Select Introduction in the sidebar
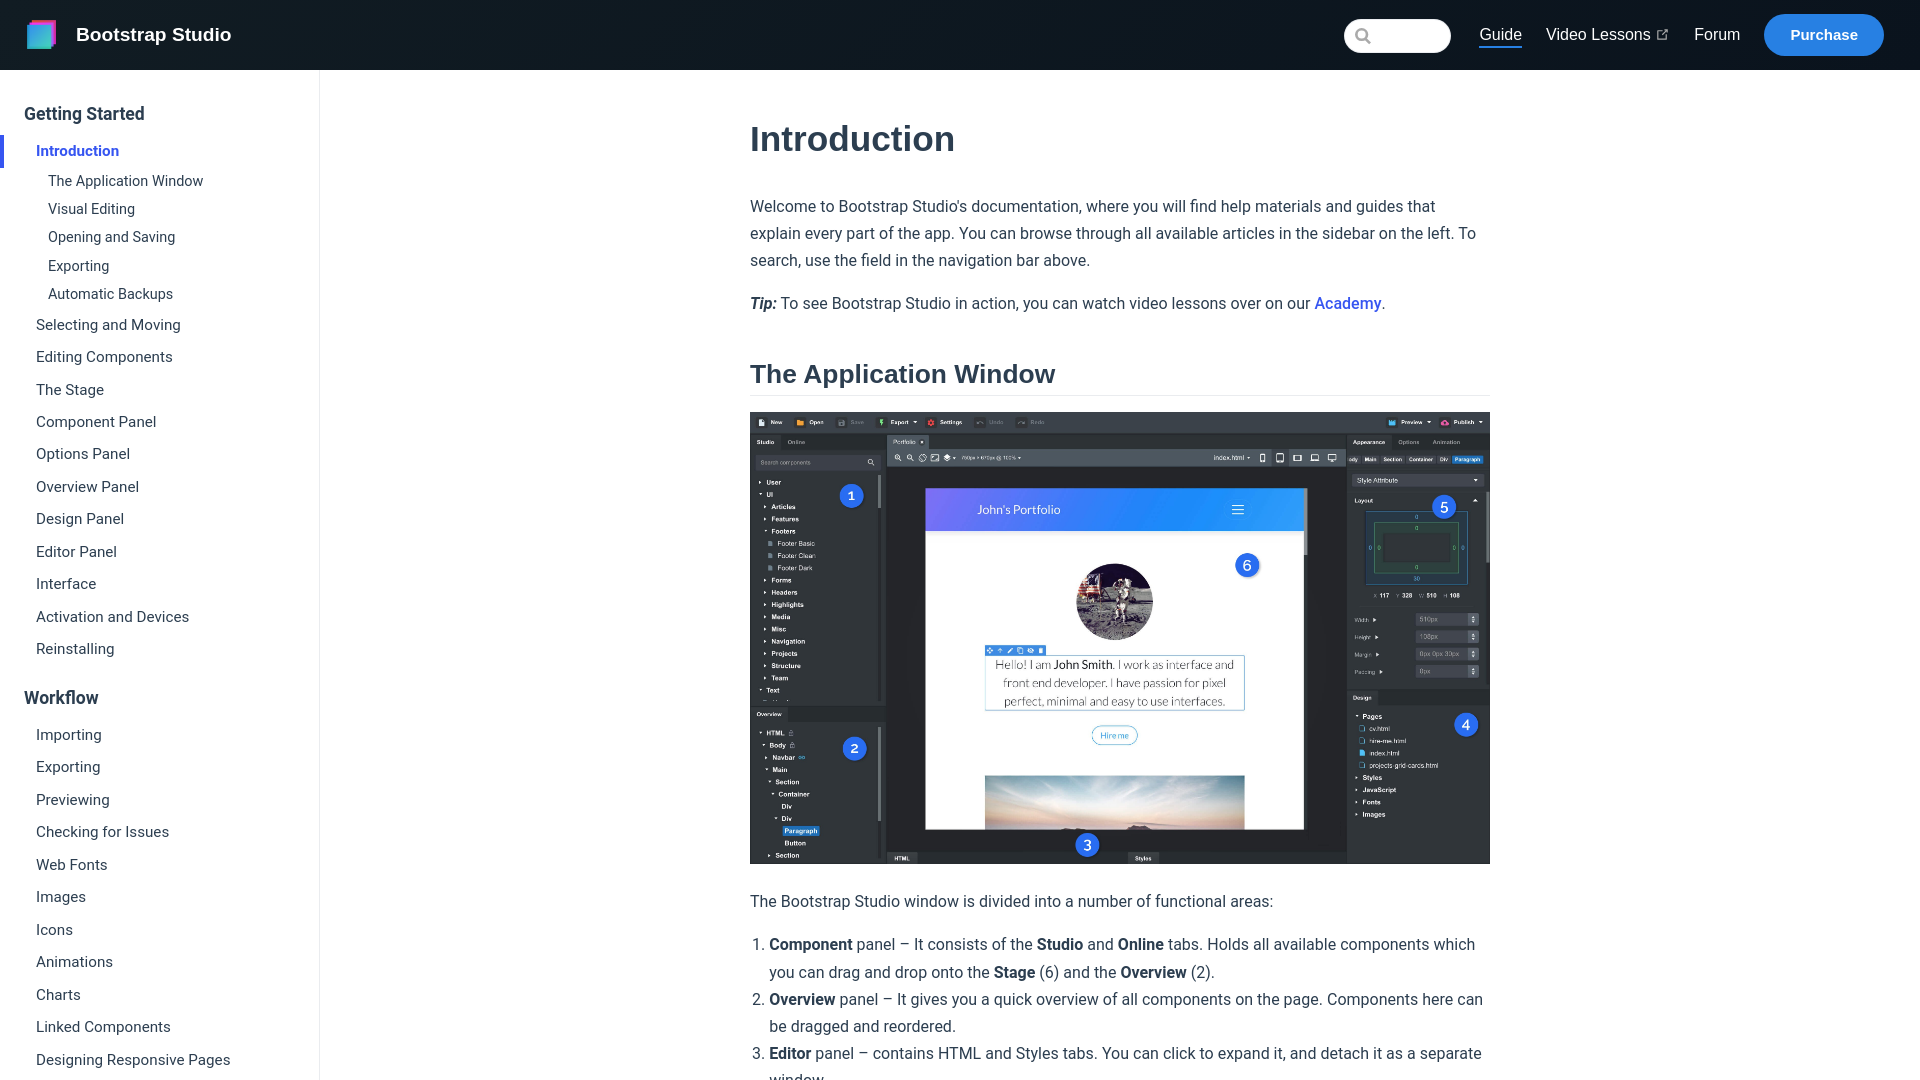 click(x=77, y=151)
